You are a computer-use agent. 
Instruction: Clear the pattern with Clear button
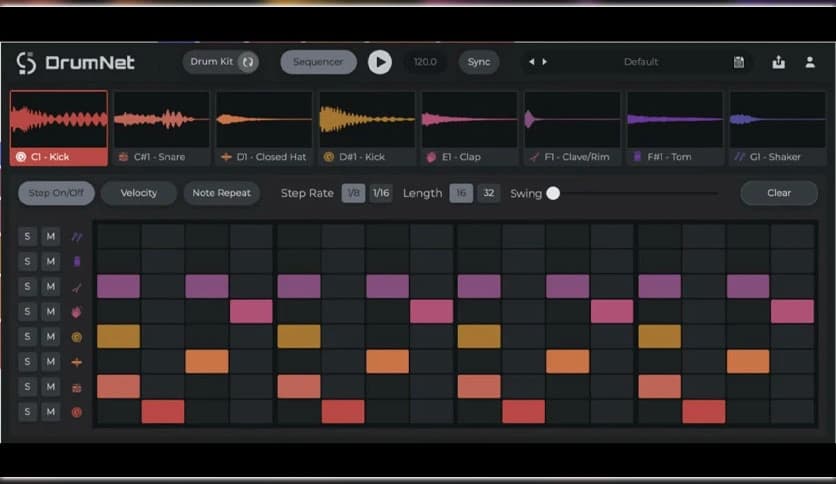click(x=779, y=193)
